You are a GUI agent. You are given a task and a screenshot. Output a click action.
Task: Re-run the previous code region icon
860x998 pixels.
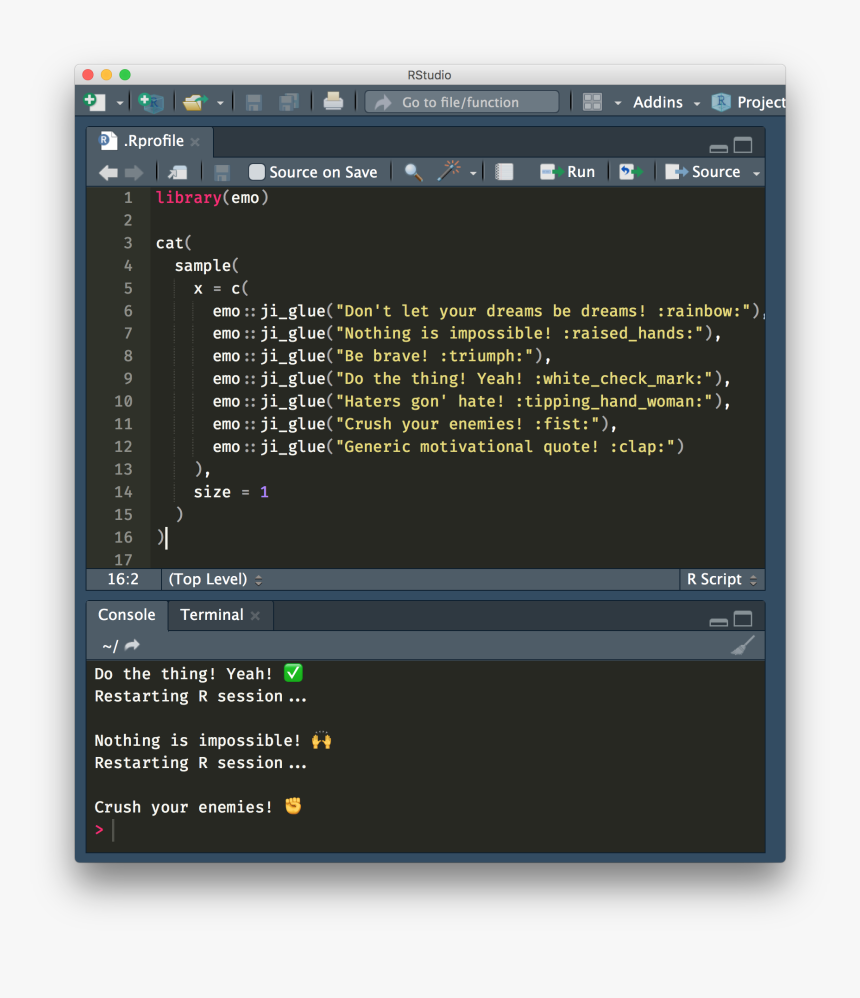[x=631, y=171]
